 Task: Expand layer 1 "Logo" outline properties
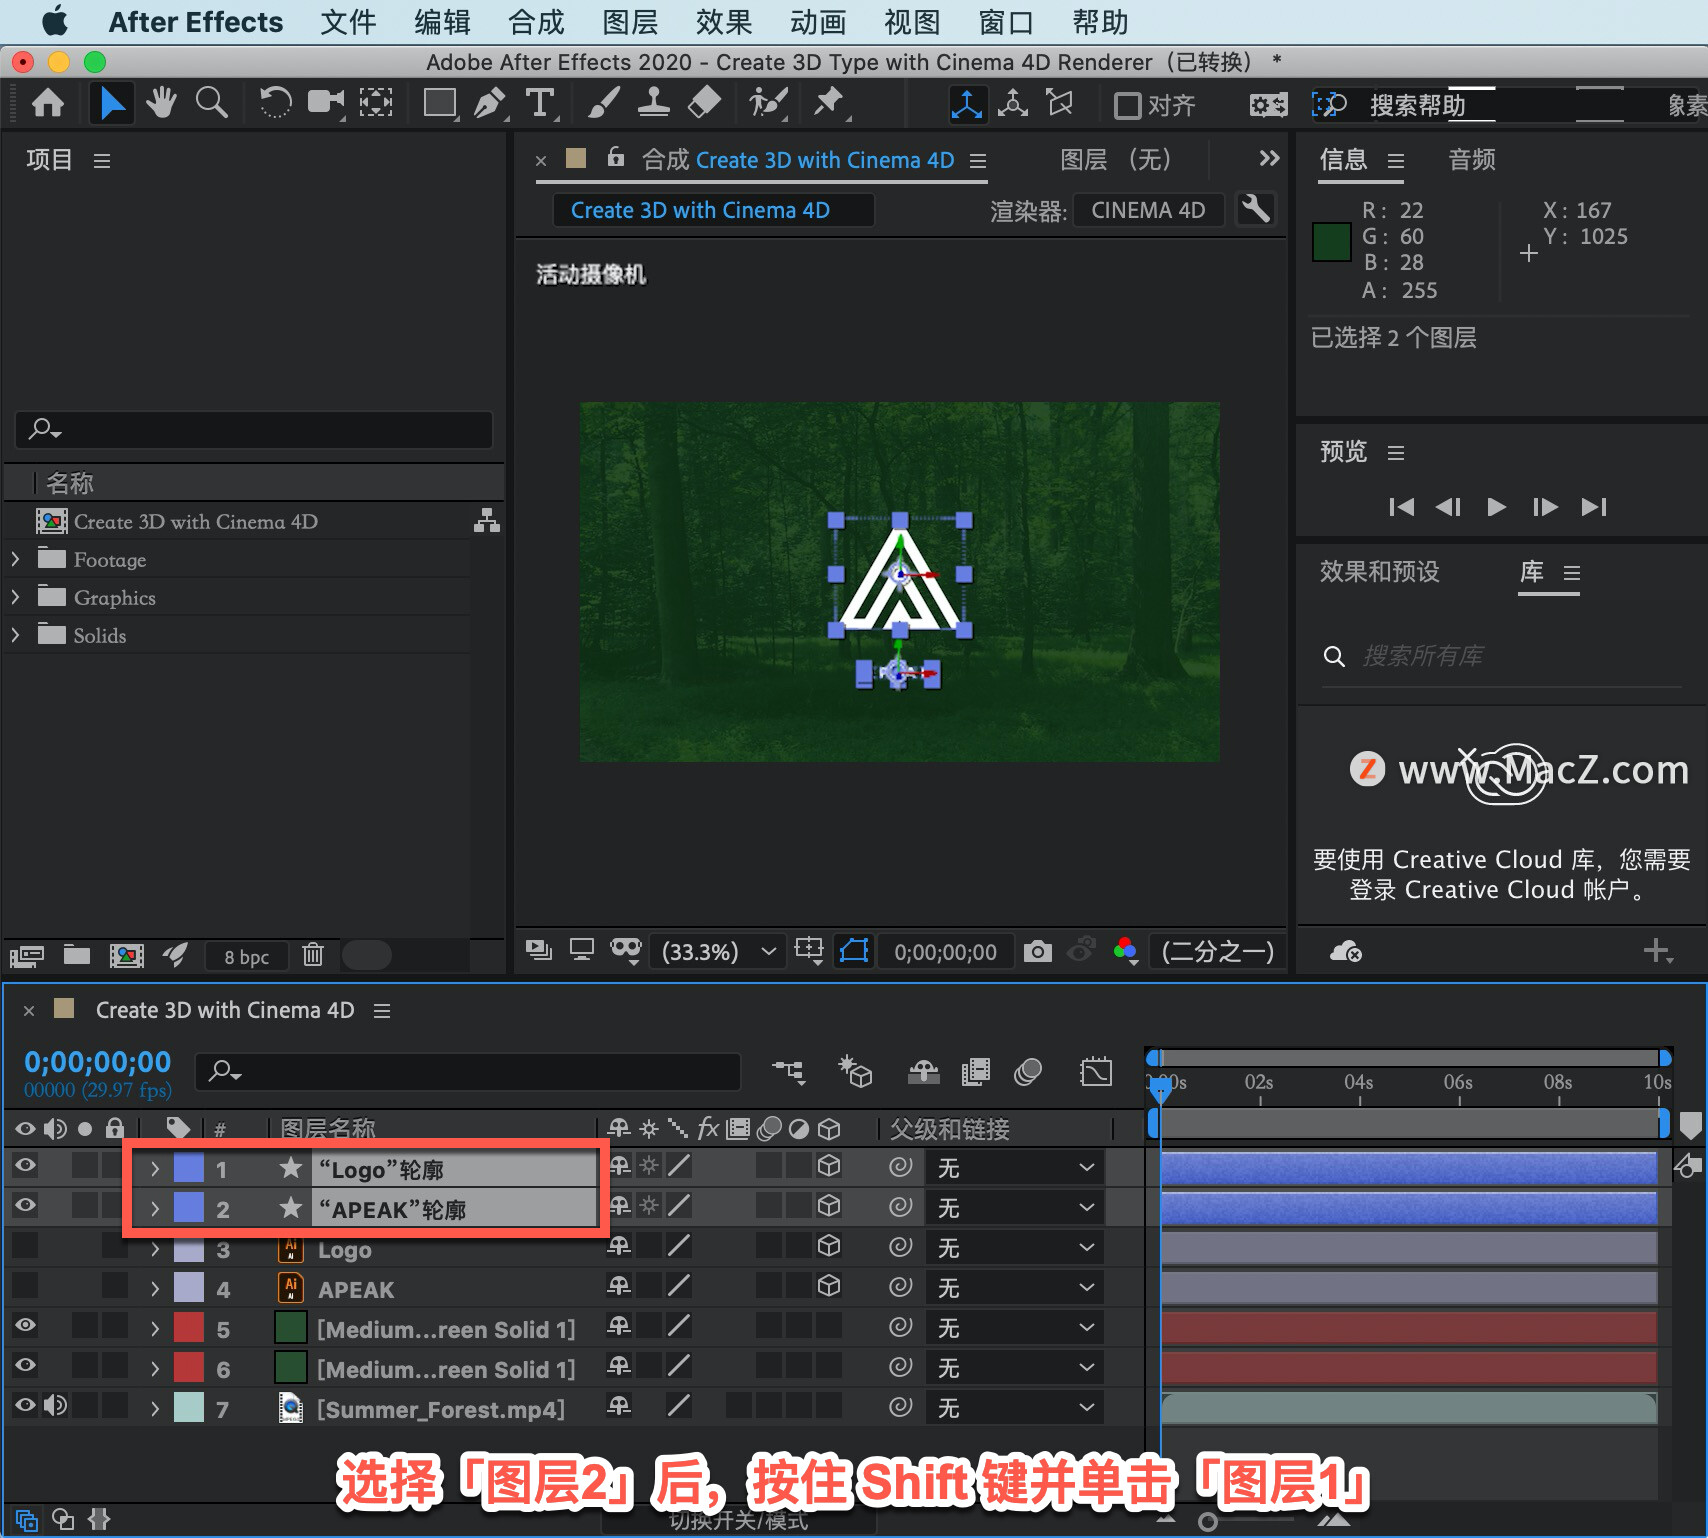[155, 1168]
